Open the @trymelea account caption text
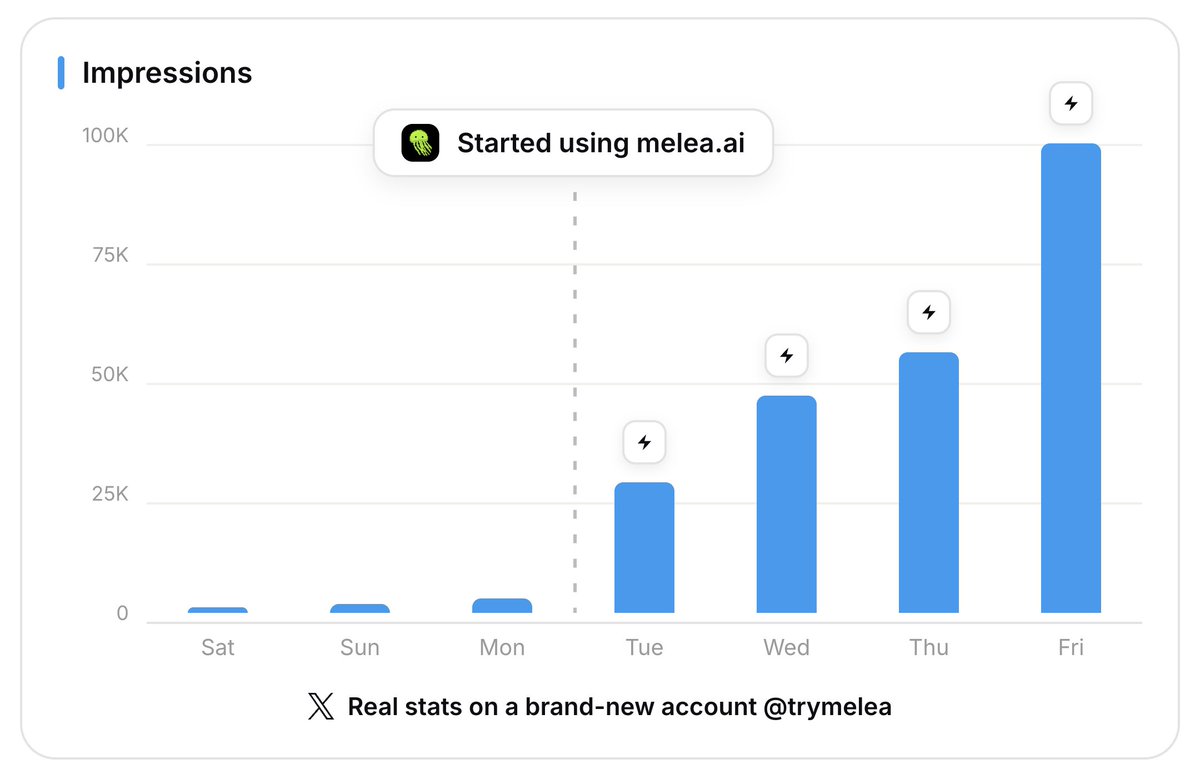The width and height of the screenshot is (1200, 779). pos(620,707)
